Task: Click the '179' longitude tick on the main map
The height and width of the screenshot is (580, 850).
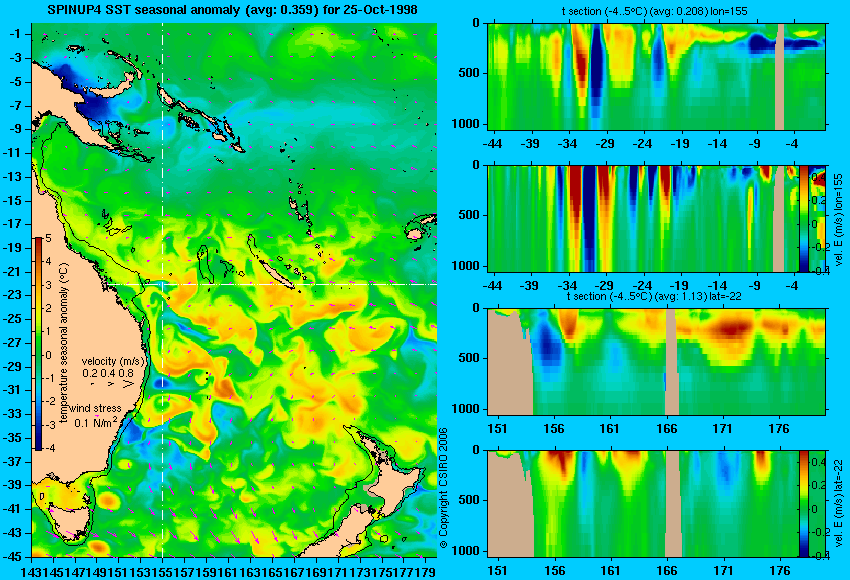Action: click(x=426, y=571)
